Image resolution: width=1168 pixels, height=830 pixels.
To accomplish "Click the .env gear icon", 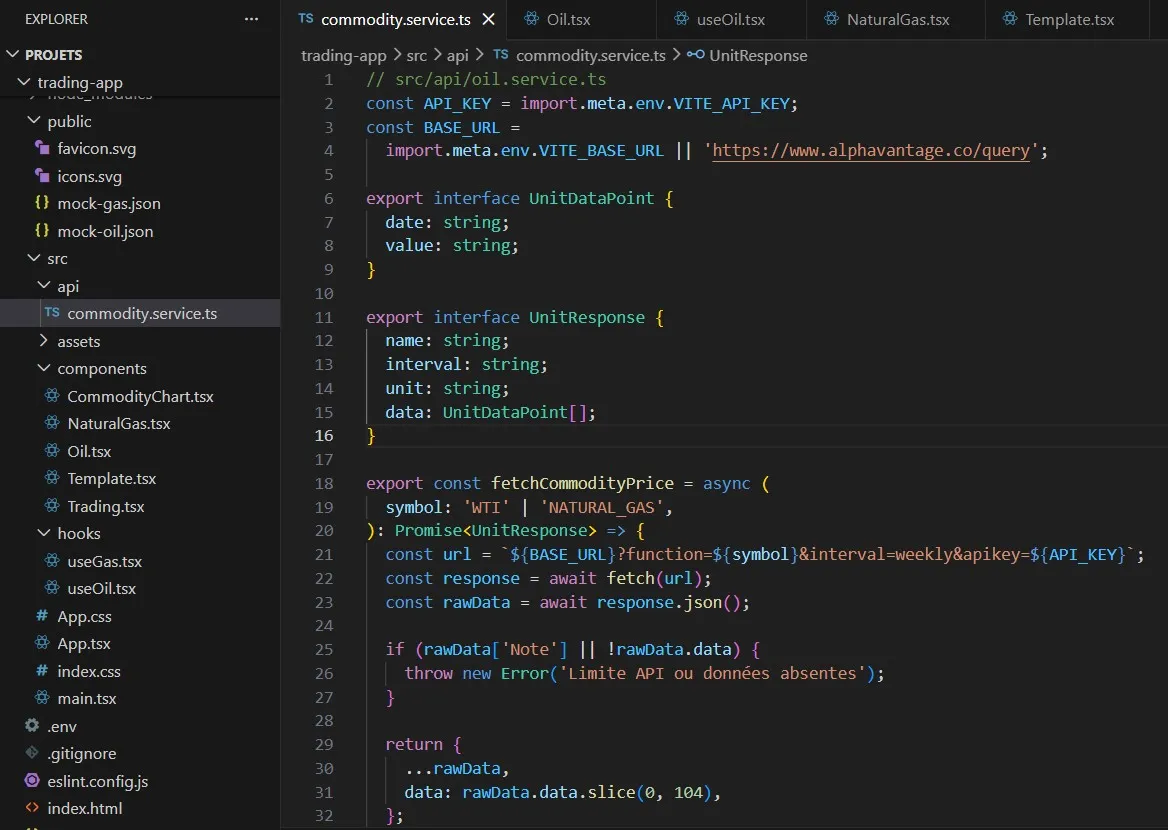I will click(x=32, y=726).
